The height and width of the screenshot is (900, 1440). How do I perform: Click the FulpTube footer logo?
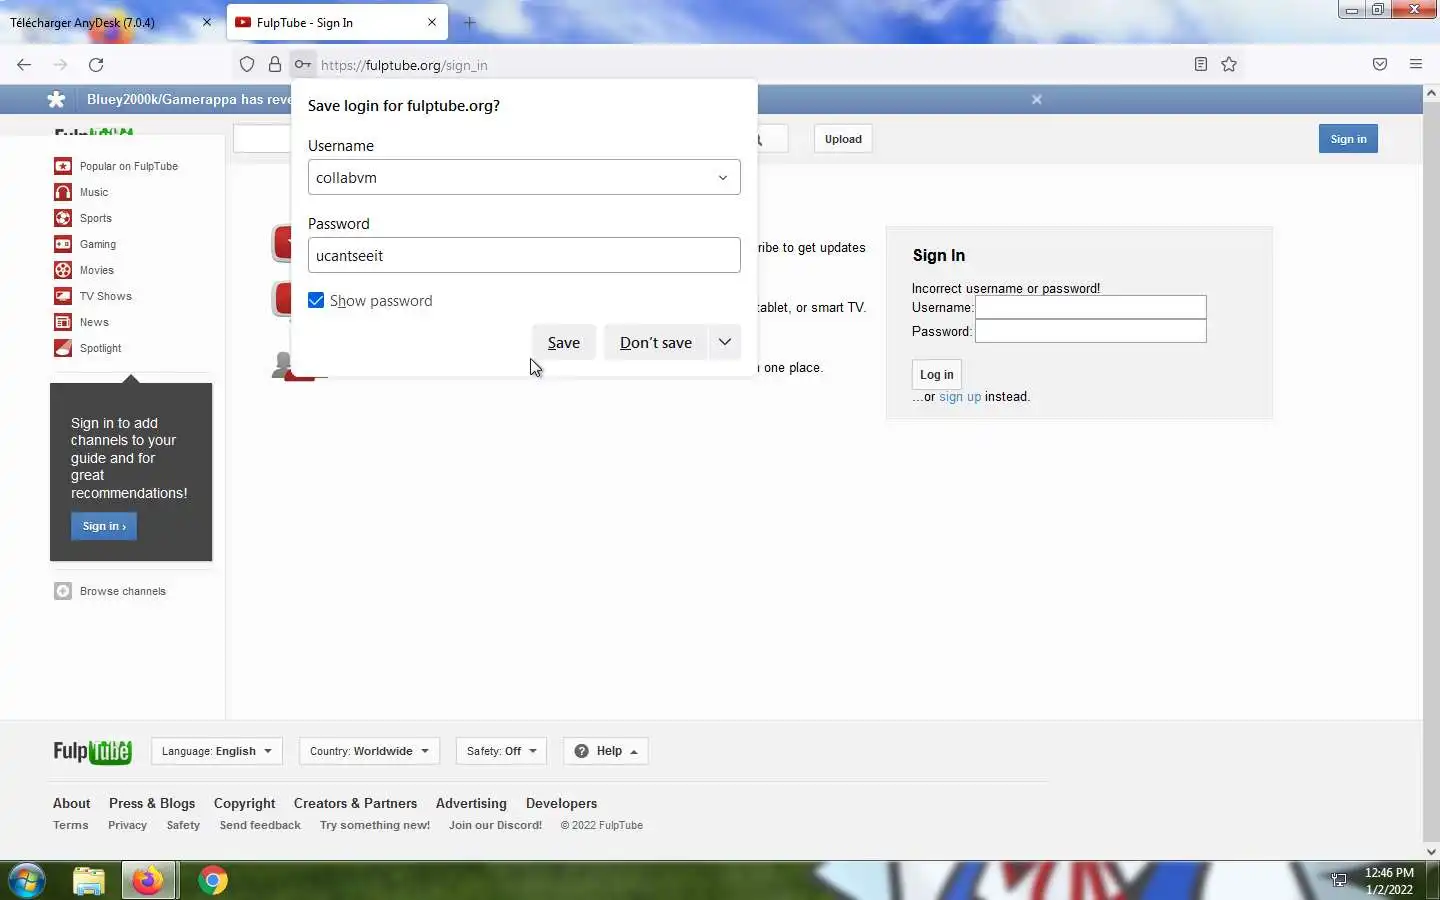pyautogui.click(x=92, y=752)
